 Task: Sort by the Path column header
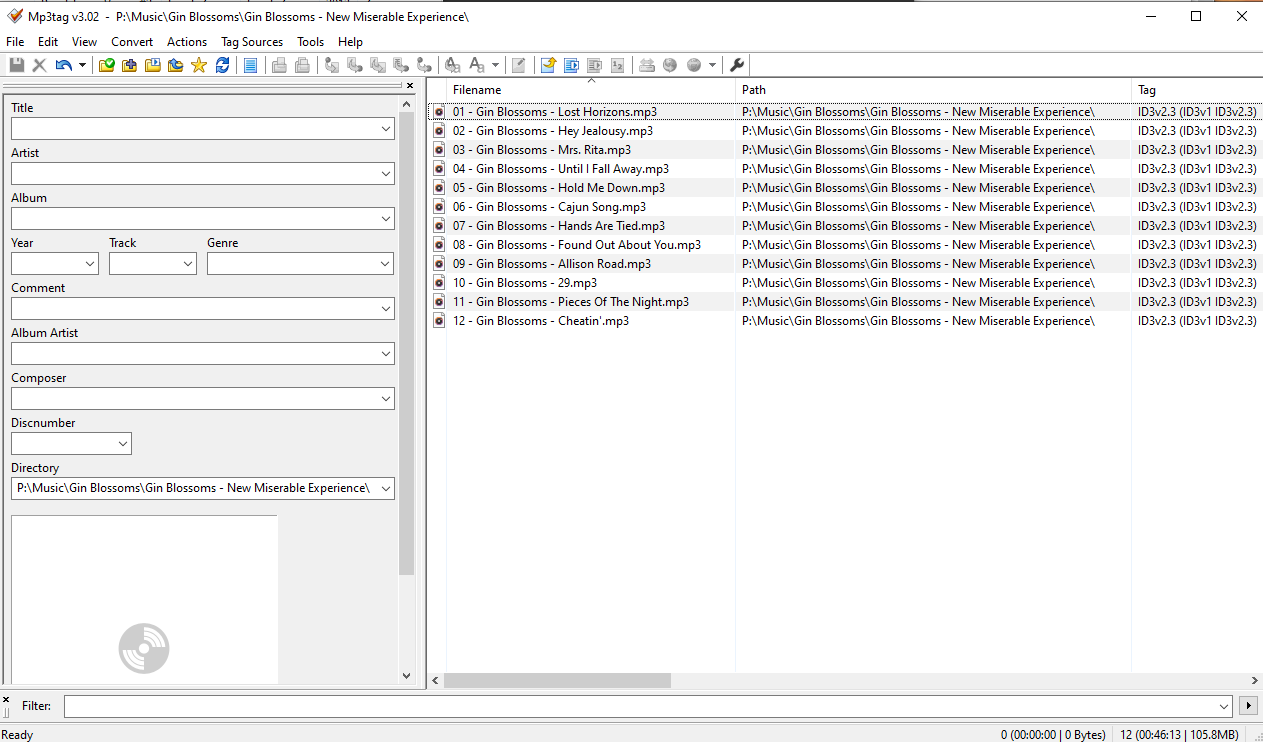tap(933, 90)
